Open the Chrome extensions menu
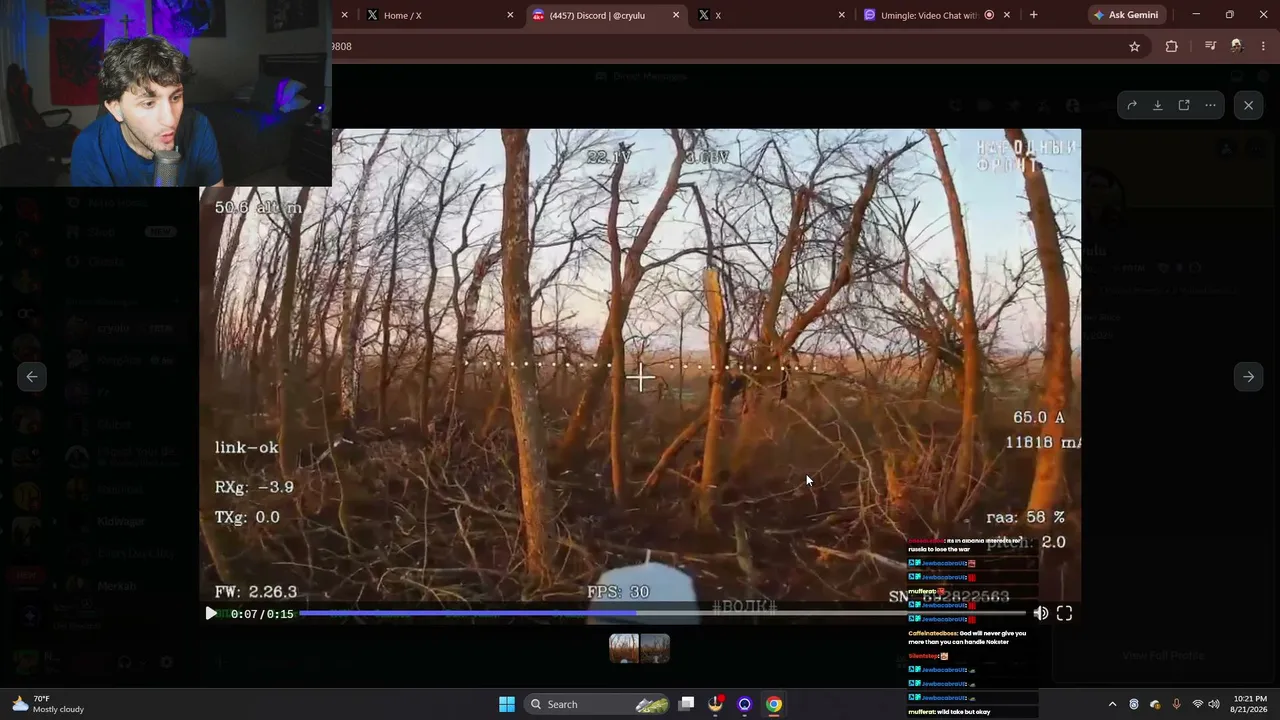This screenshot has width=1280, height=720. pos(1171,46)
